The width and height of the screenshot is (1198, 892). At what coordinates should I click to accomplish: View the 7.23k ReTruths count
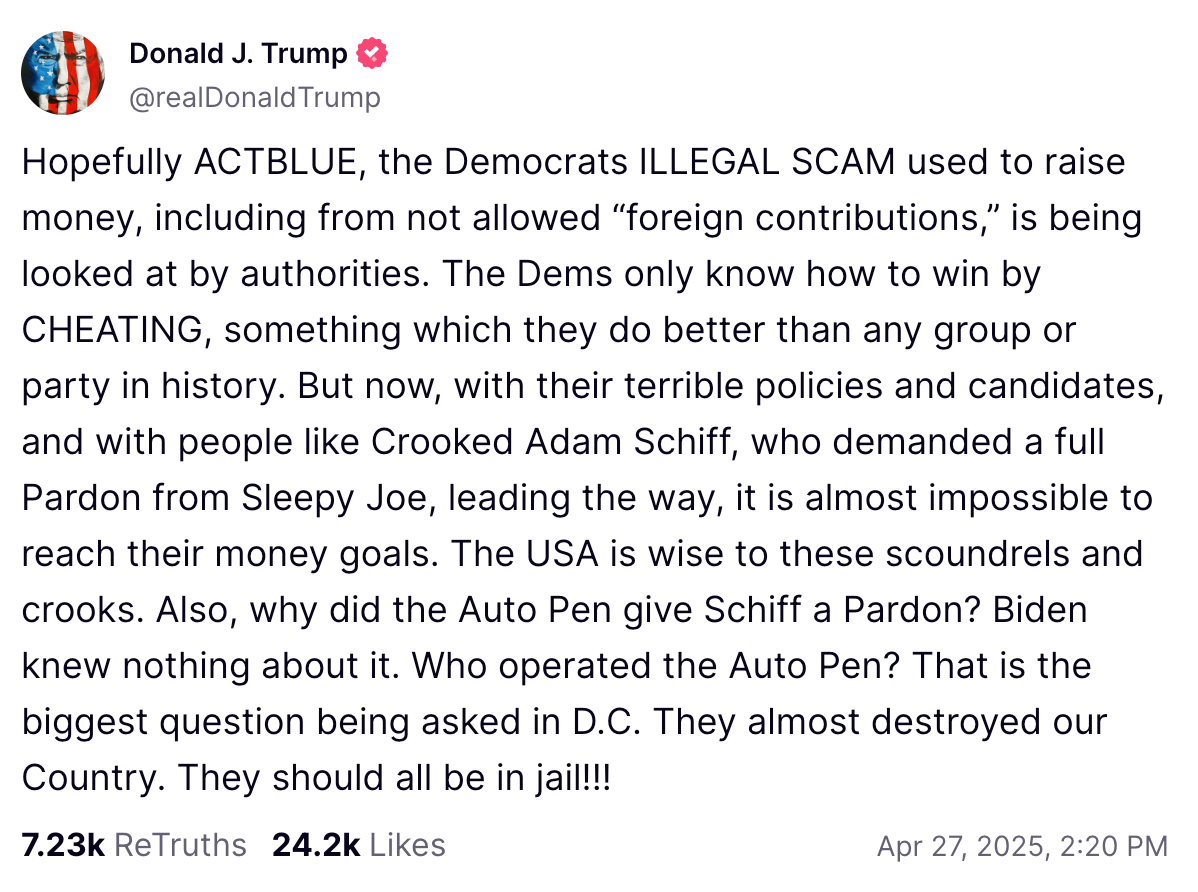click(63, 845)
